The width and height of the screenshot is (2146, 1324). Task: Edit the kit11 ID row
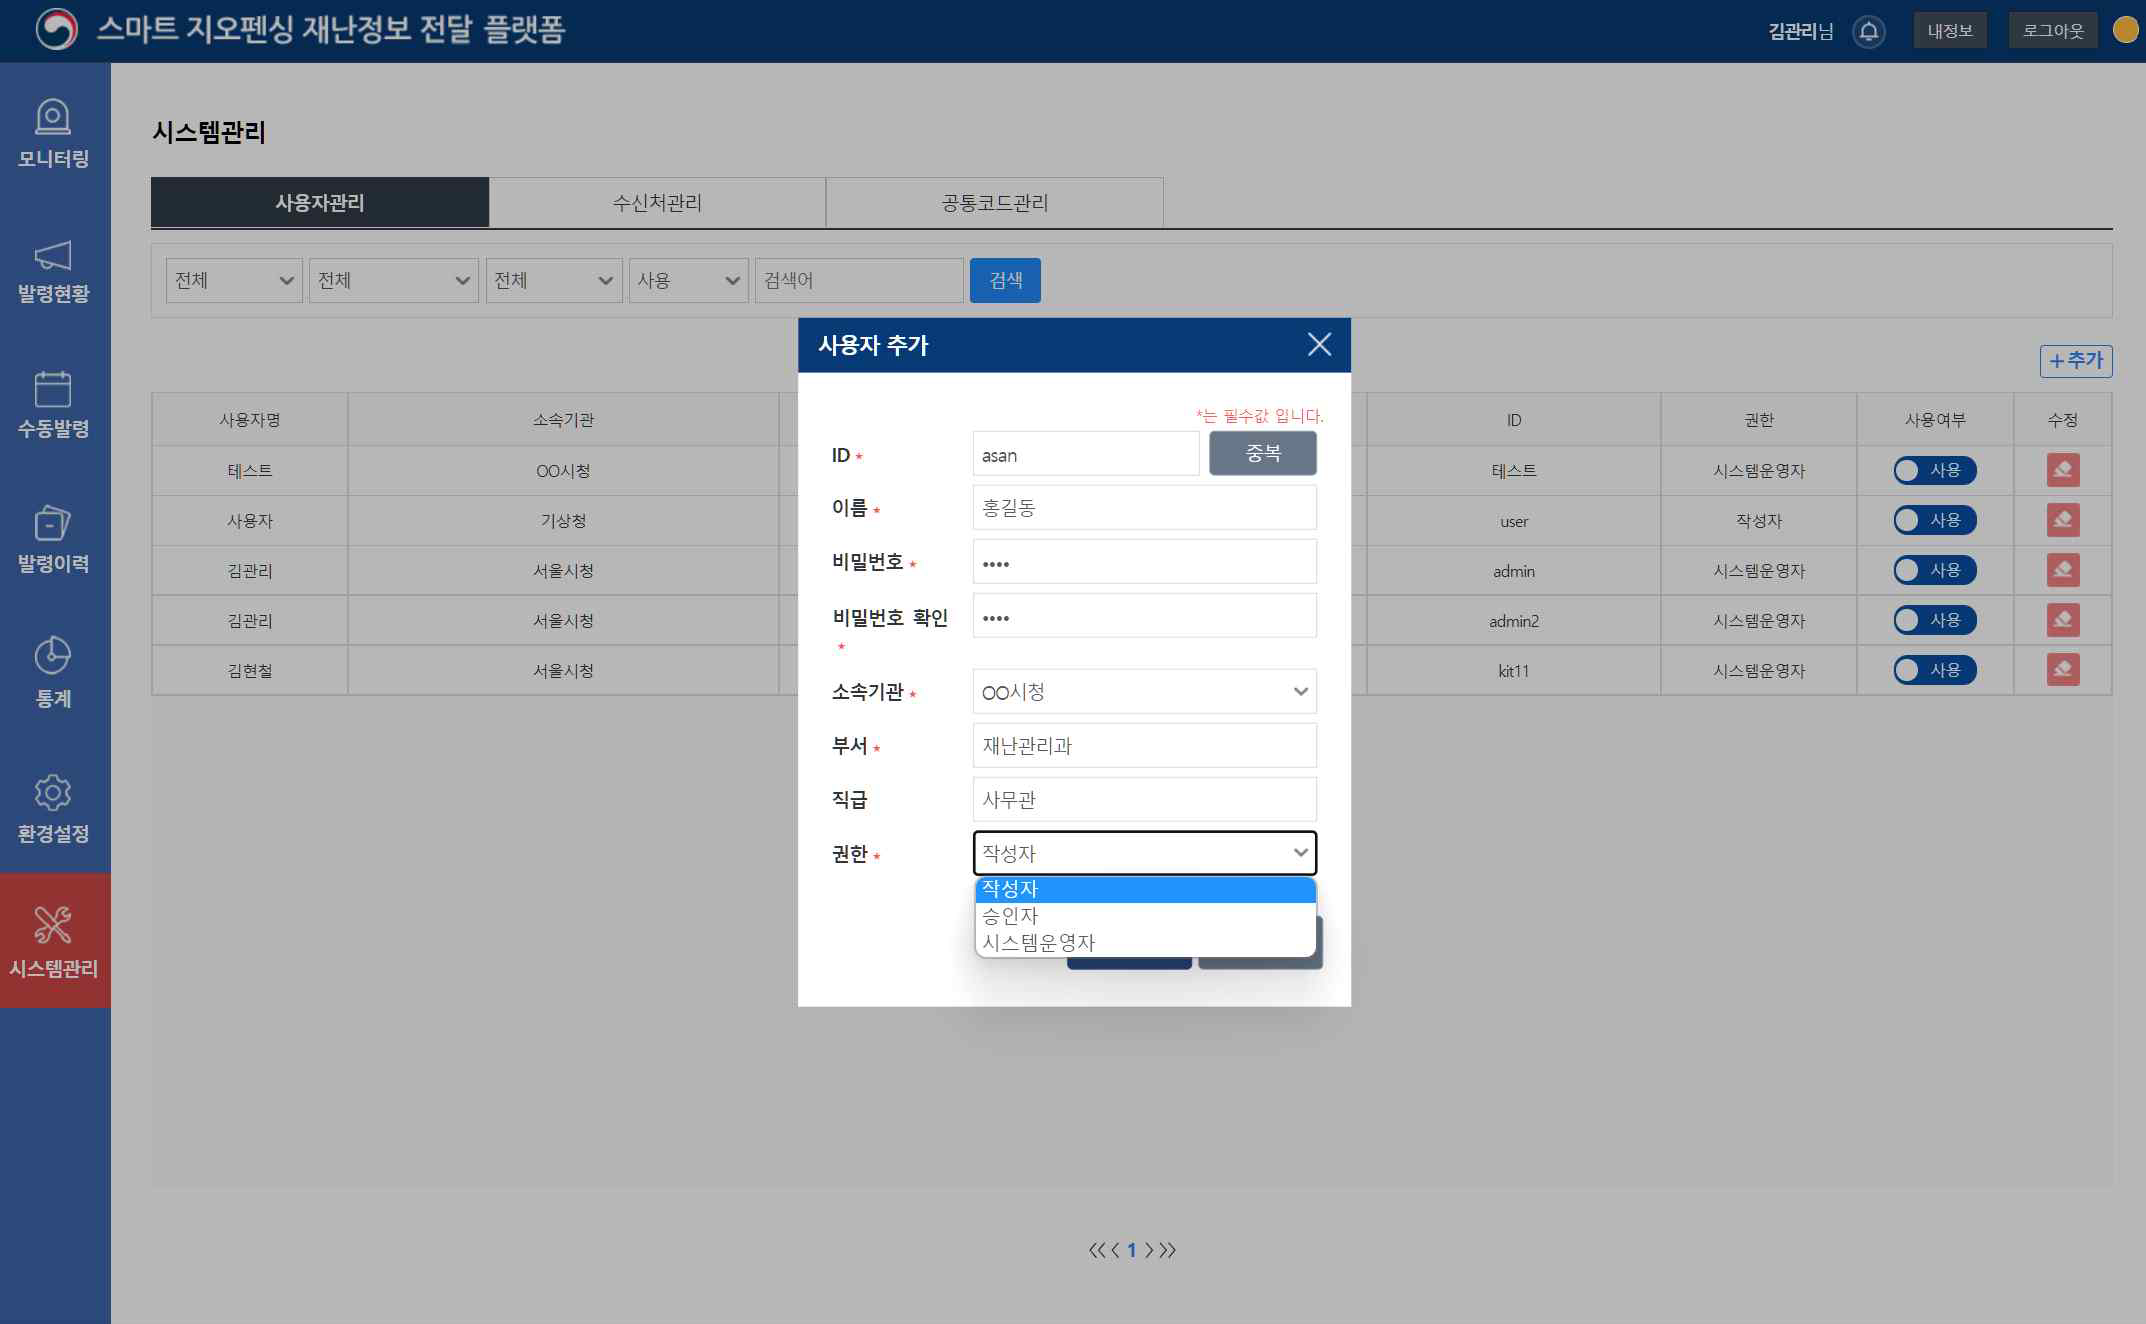pyautogui.click(x=2062, y=670)
